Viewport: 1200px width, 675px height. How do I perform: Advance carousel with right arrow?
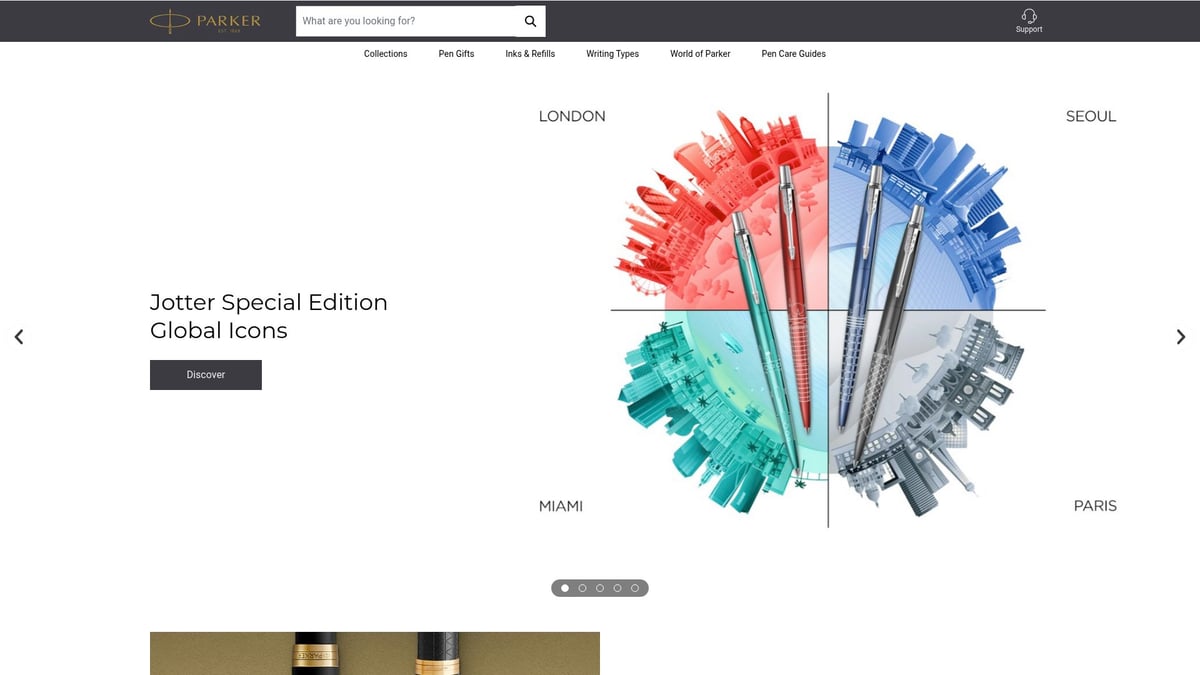click(1181, 337)
